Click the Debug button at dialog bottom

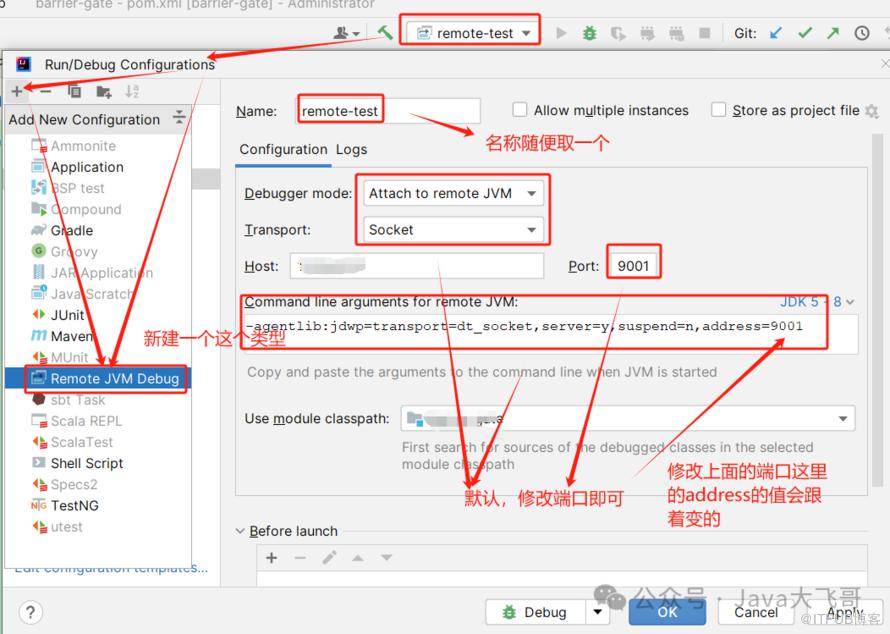coord(535,612)
